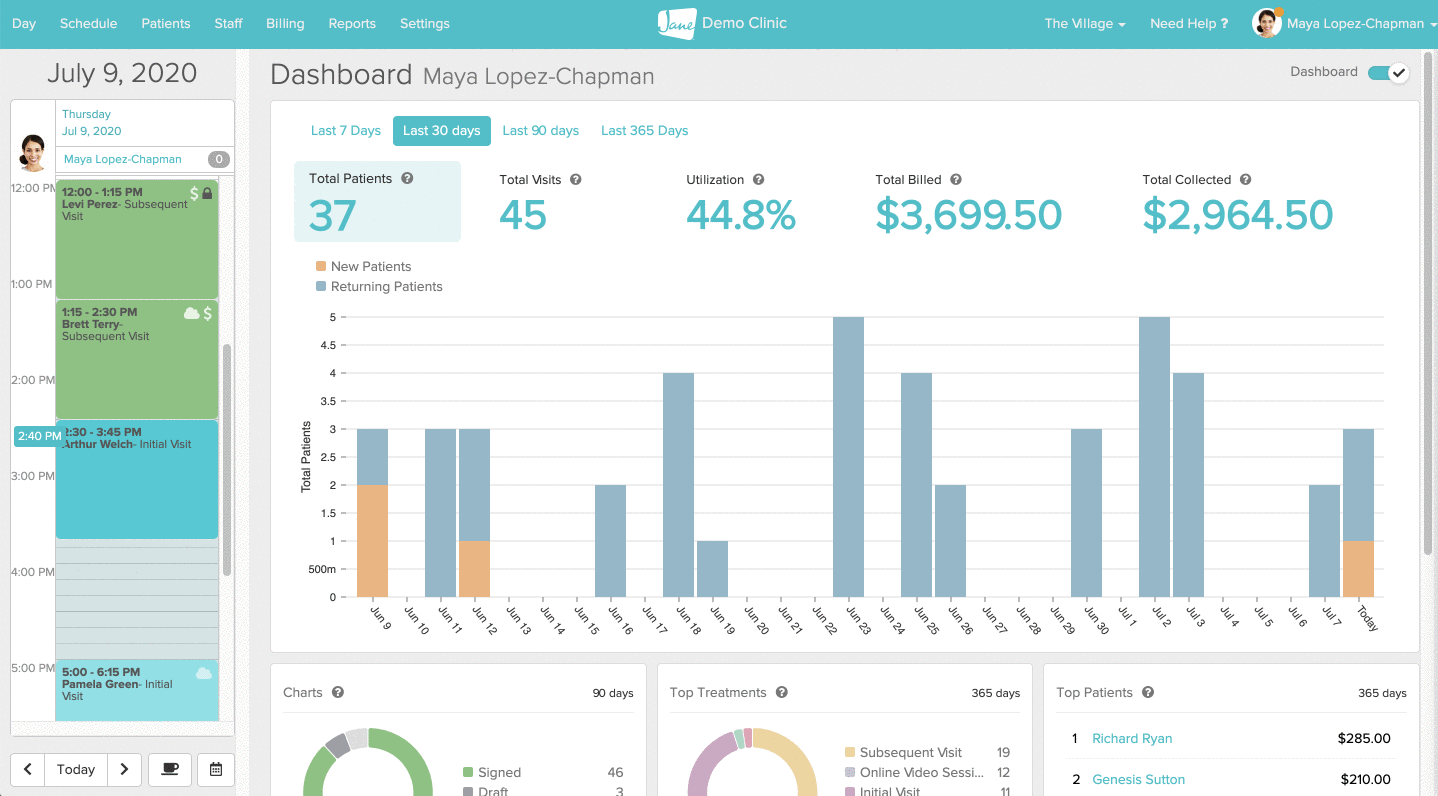Image resolution: width=1438 pixels, height=796 pixels.
Task: Click the Top Treatments help icon
Action: point(782,692)
